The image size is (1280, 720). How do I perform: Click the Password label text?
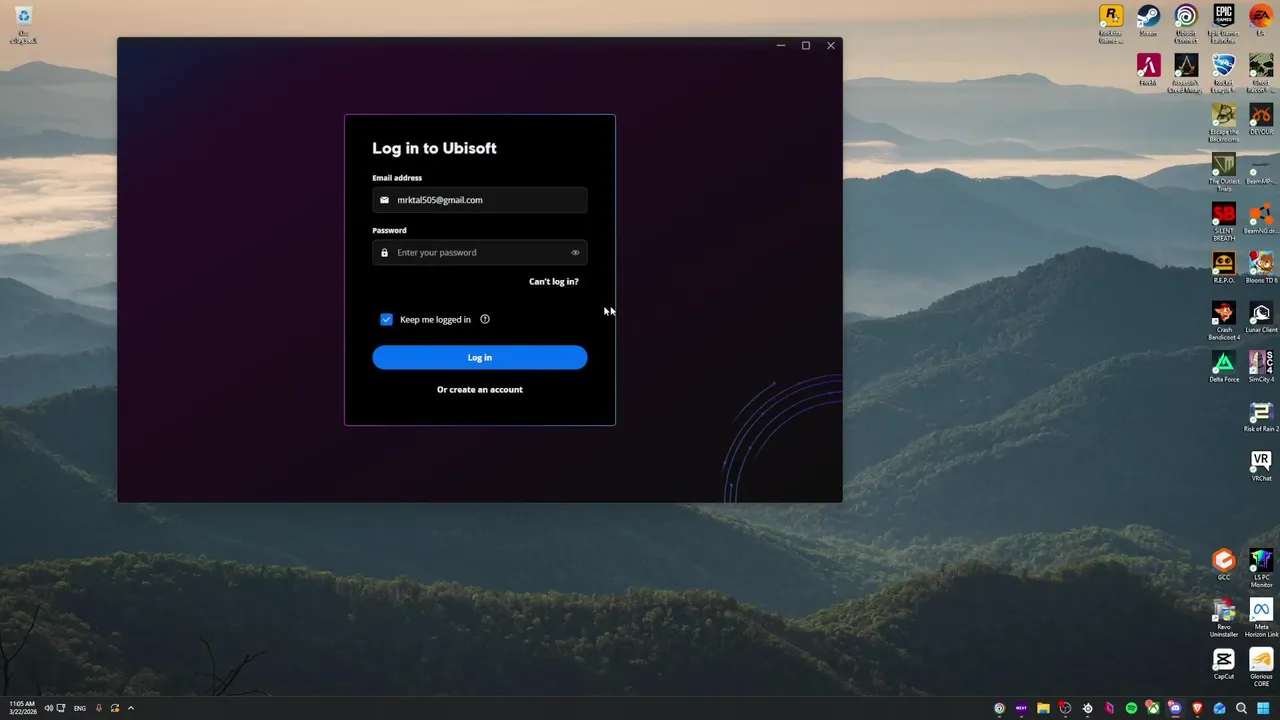click(389, 230)
